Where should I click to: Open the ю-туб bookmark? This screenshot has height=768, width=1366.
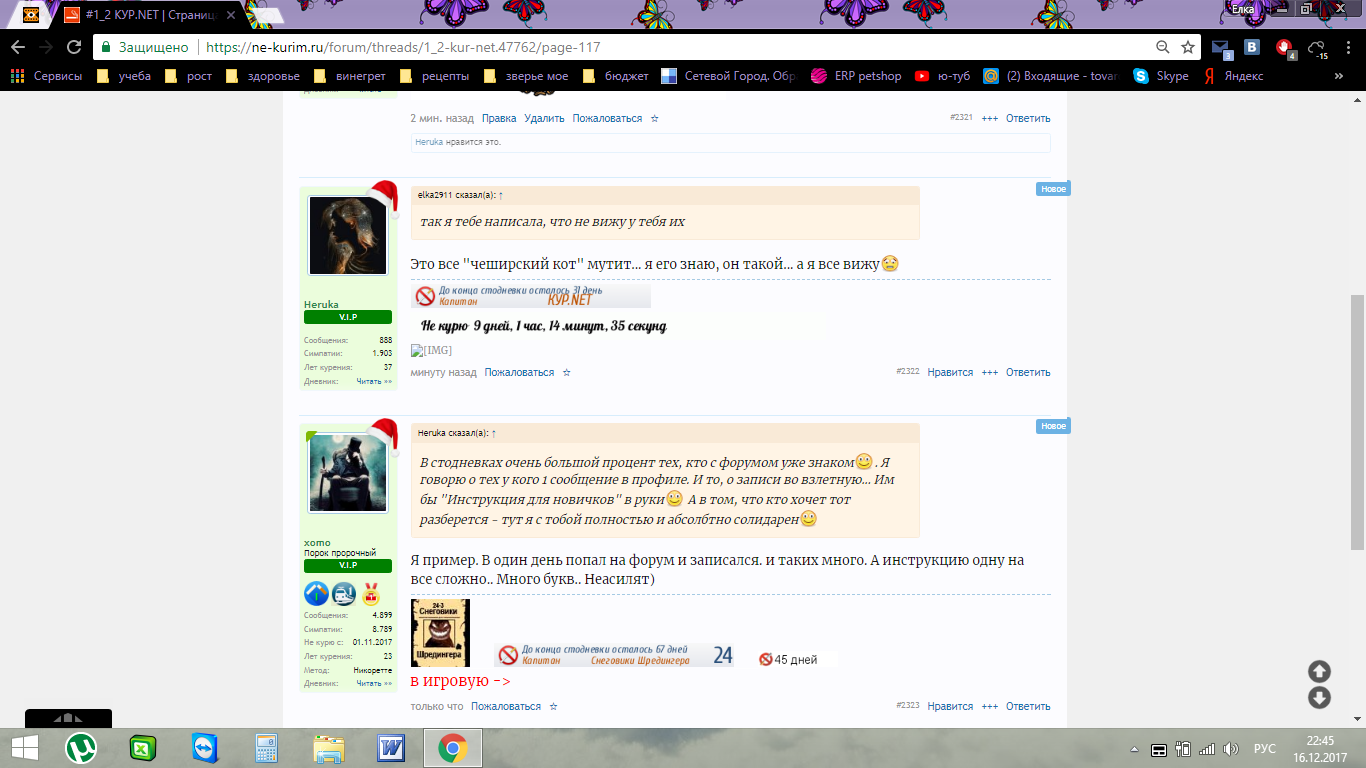click(x=941, y=76)
